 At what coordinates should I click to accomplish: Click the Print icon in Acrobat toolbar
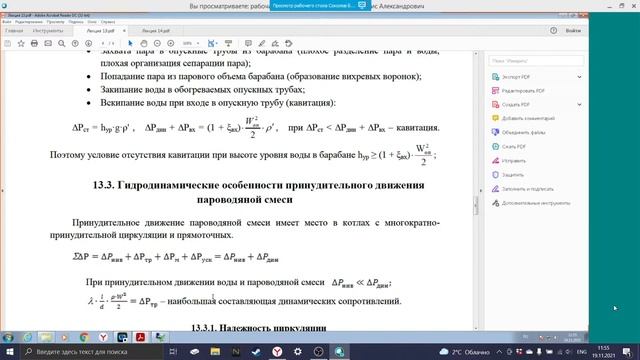coord(34,43)
